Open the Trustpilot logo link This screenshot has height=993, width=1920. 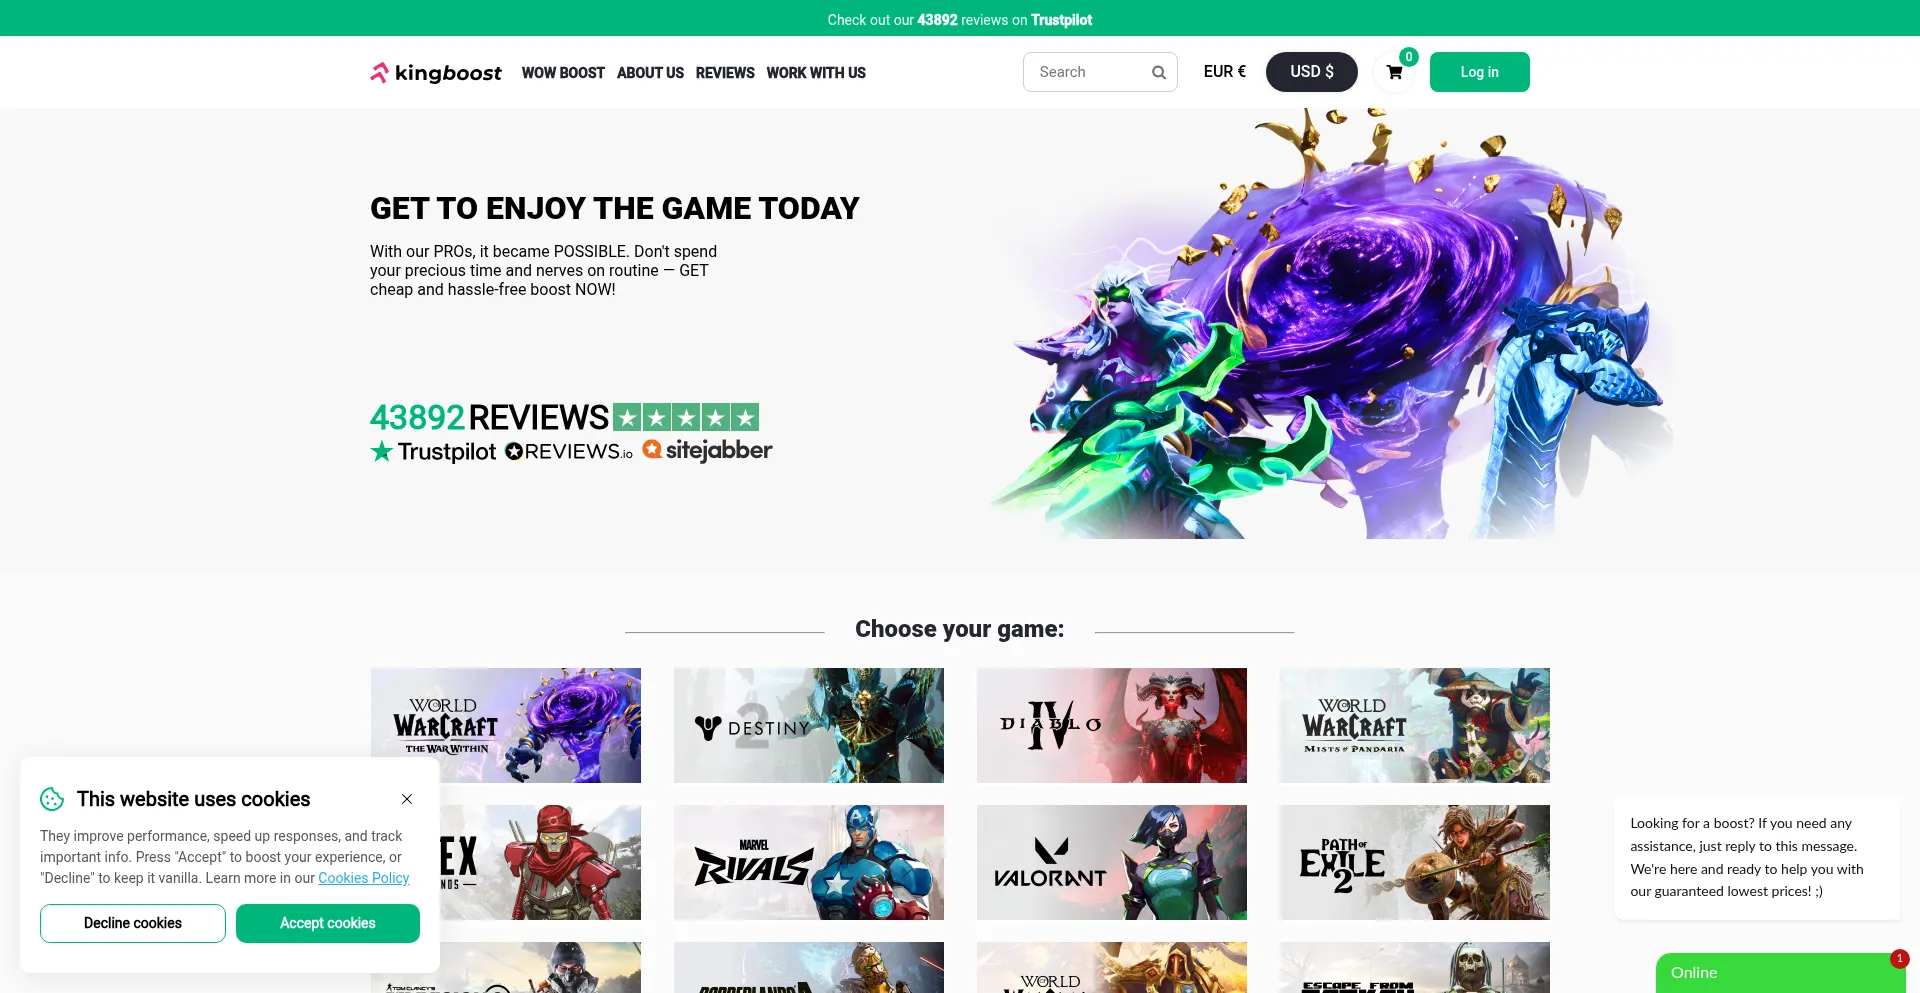[x=433, y=452]
